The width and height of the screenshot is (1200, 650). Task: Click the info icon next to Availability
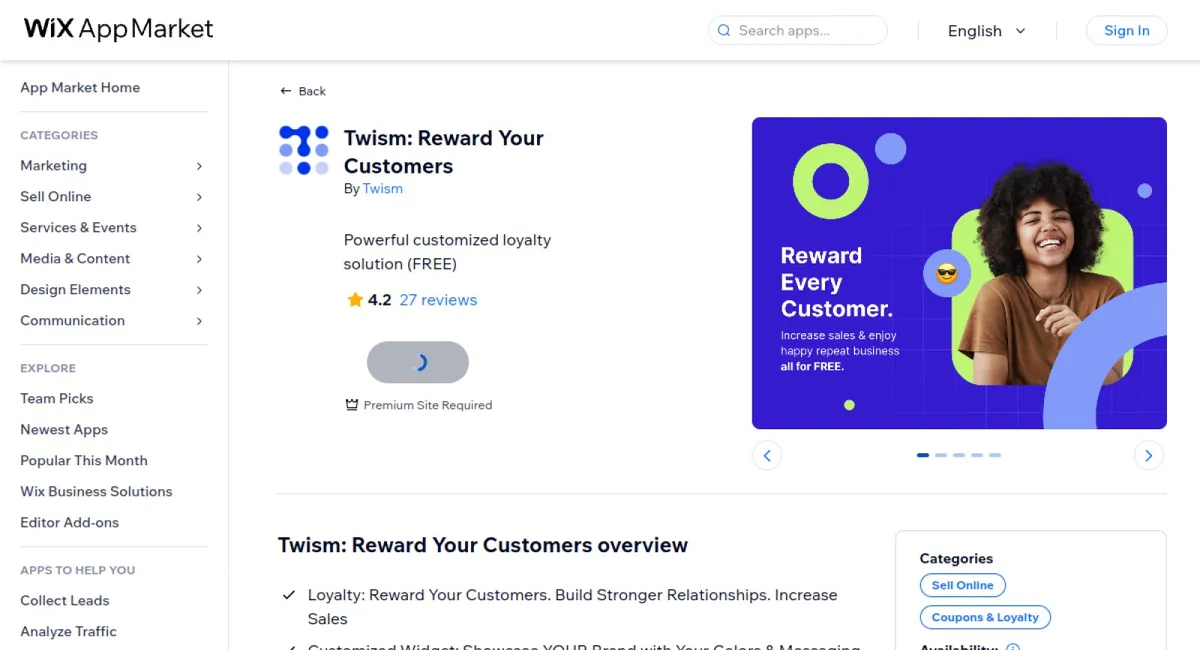coord(1014,647)
